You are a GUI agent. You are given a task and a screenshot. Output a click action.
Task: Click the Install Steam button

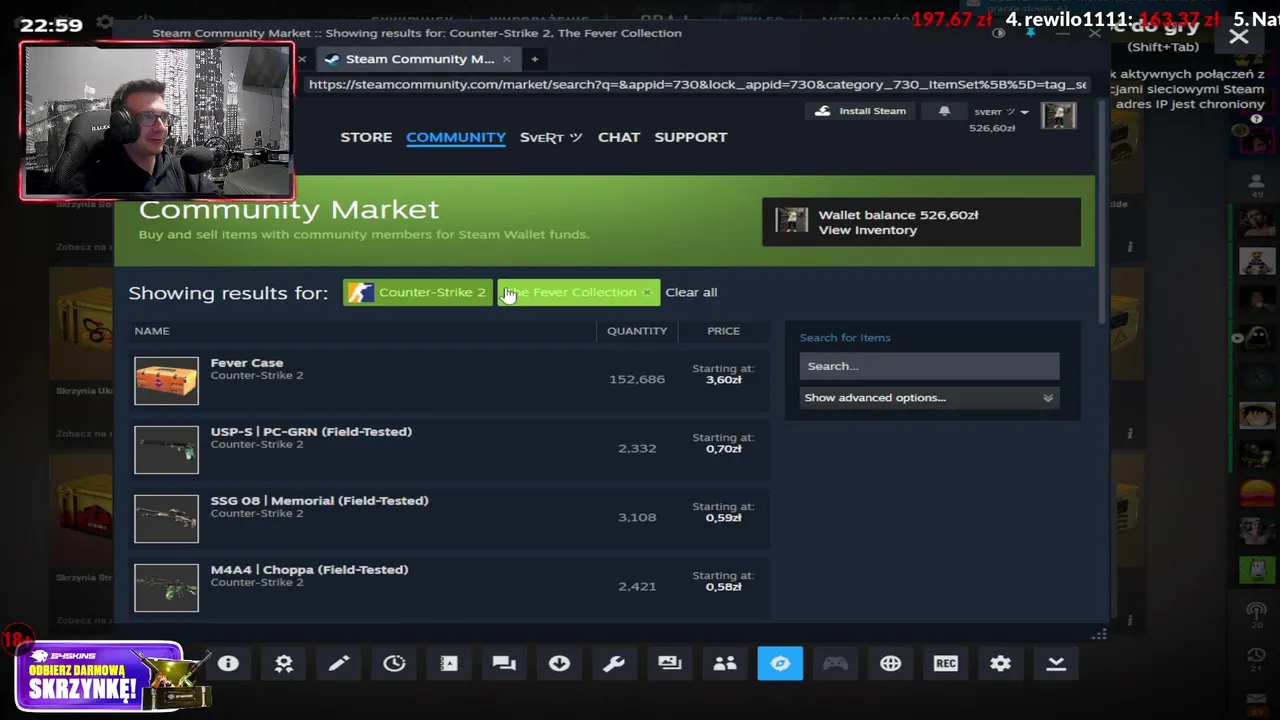[x=861, y=111]
